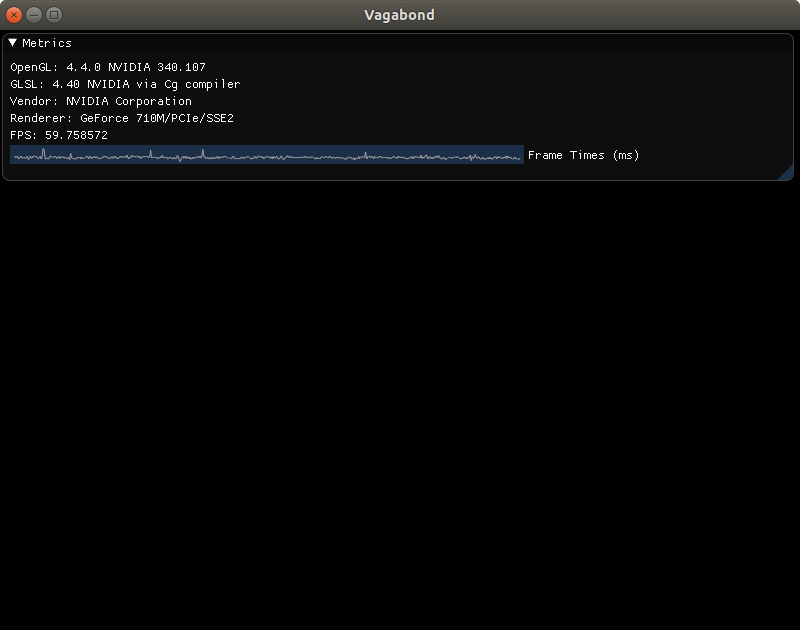Click the frame times plot graph
Image resolution: width=800 pixels, height=630 pixels.
[267, 155]
